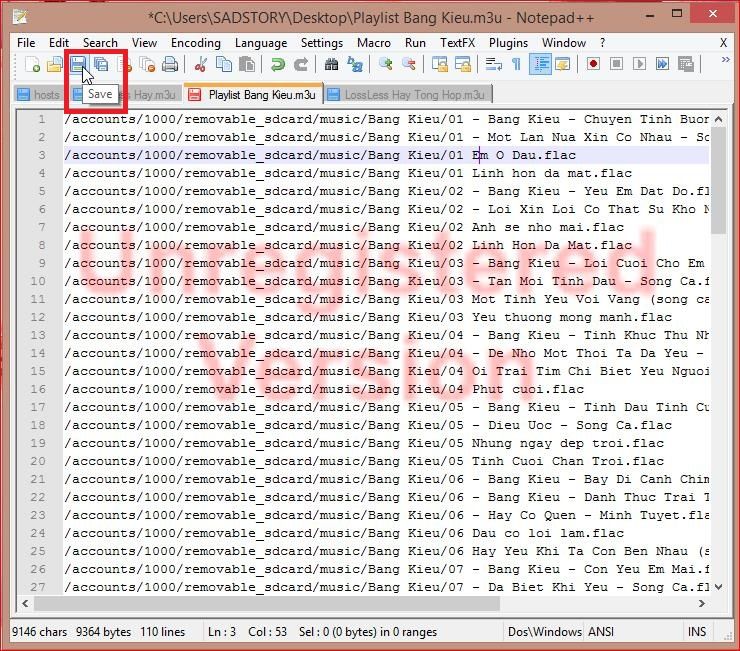Click Dos\Windows line ending status field
This screenshot has height=651, width=740.
point(545,632)
